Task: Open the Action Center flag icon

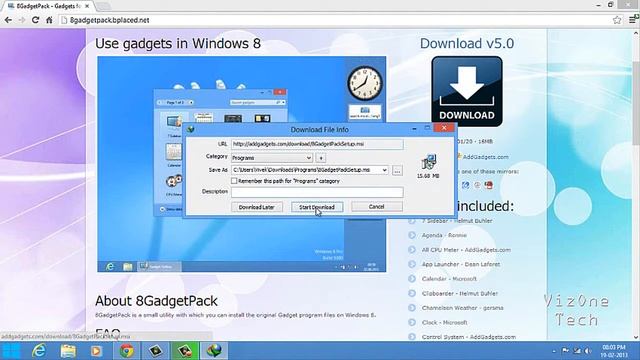Action: tap(566, 351)
